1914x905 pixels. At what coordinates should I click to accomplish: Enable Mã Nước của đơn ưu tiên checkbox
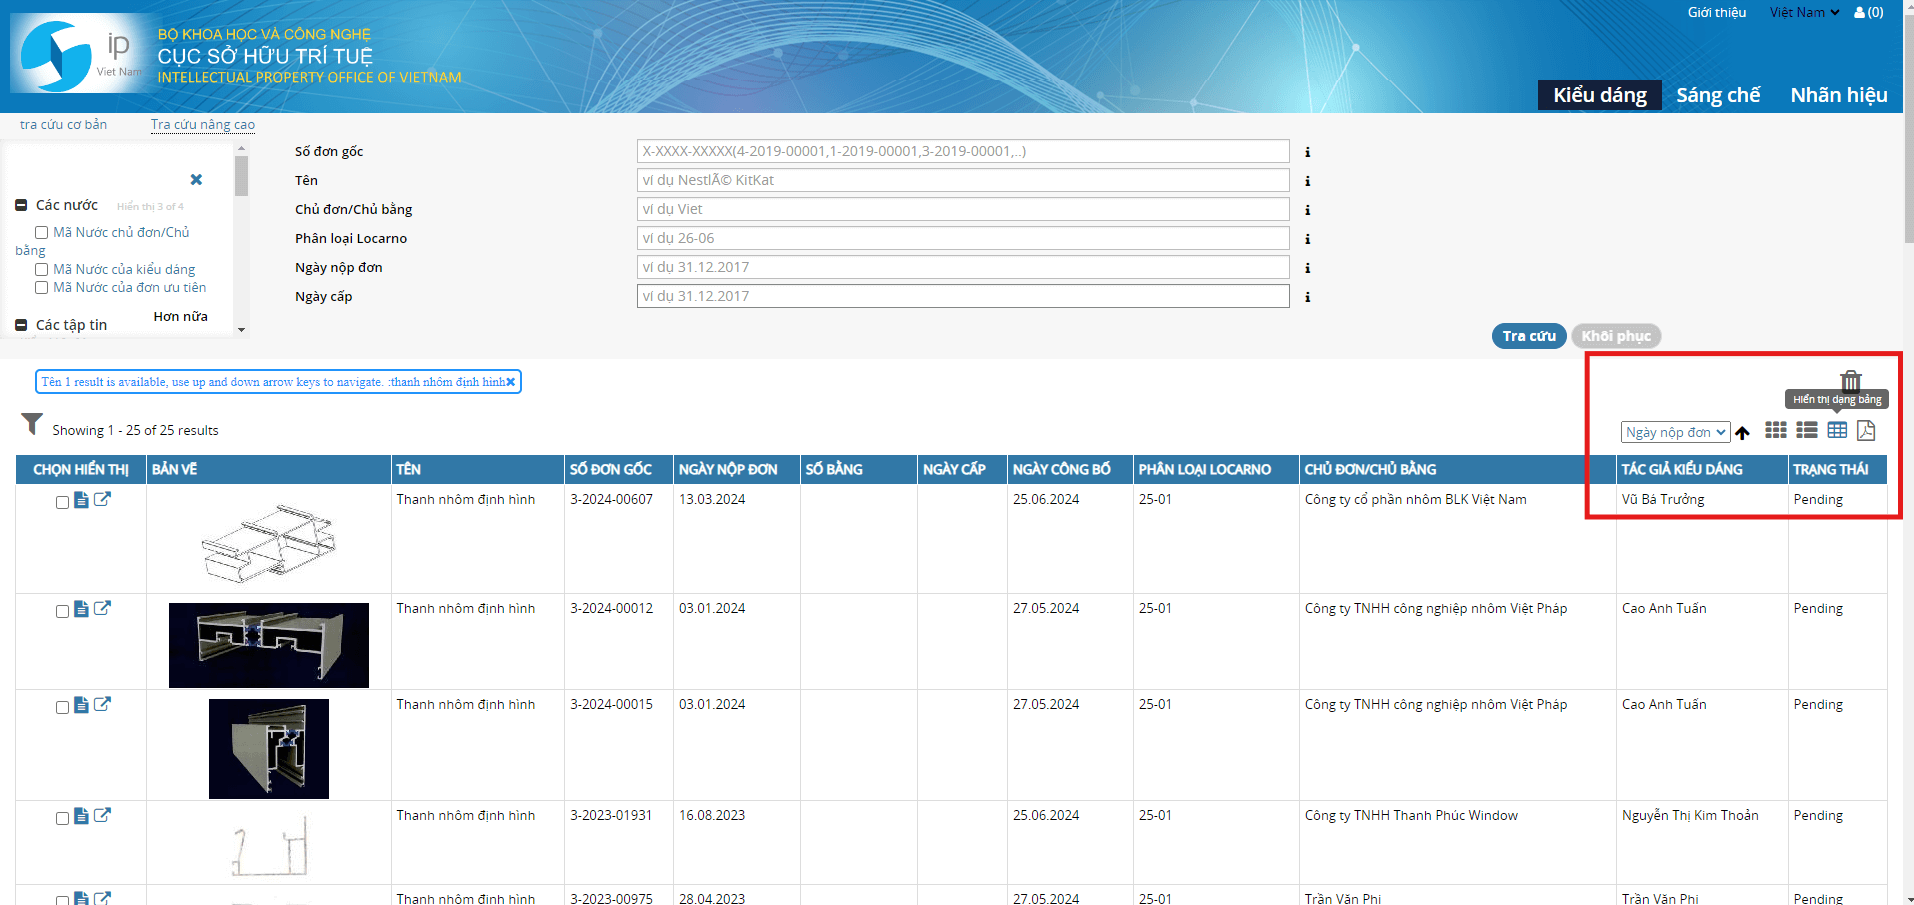click(x=42, y=288)
